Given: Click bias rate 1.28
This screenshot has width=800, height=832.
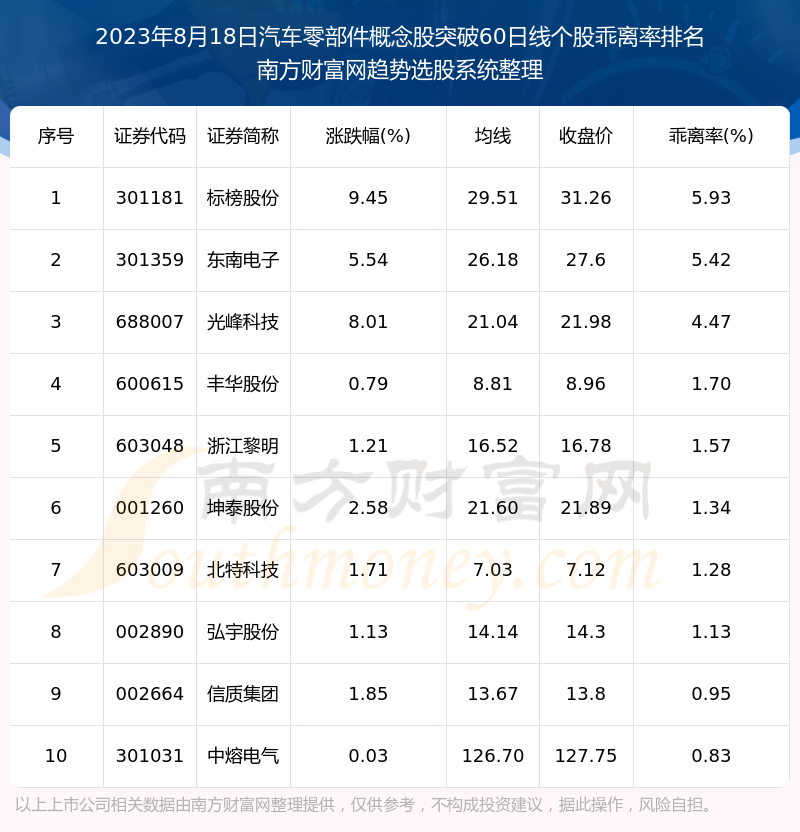Looking at the screenshot, I should (x=711, y=570).
